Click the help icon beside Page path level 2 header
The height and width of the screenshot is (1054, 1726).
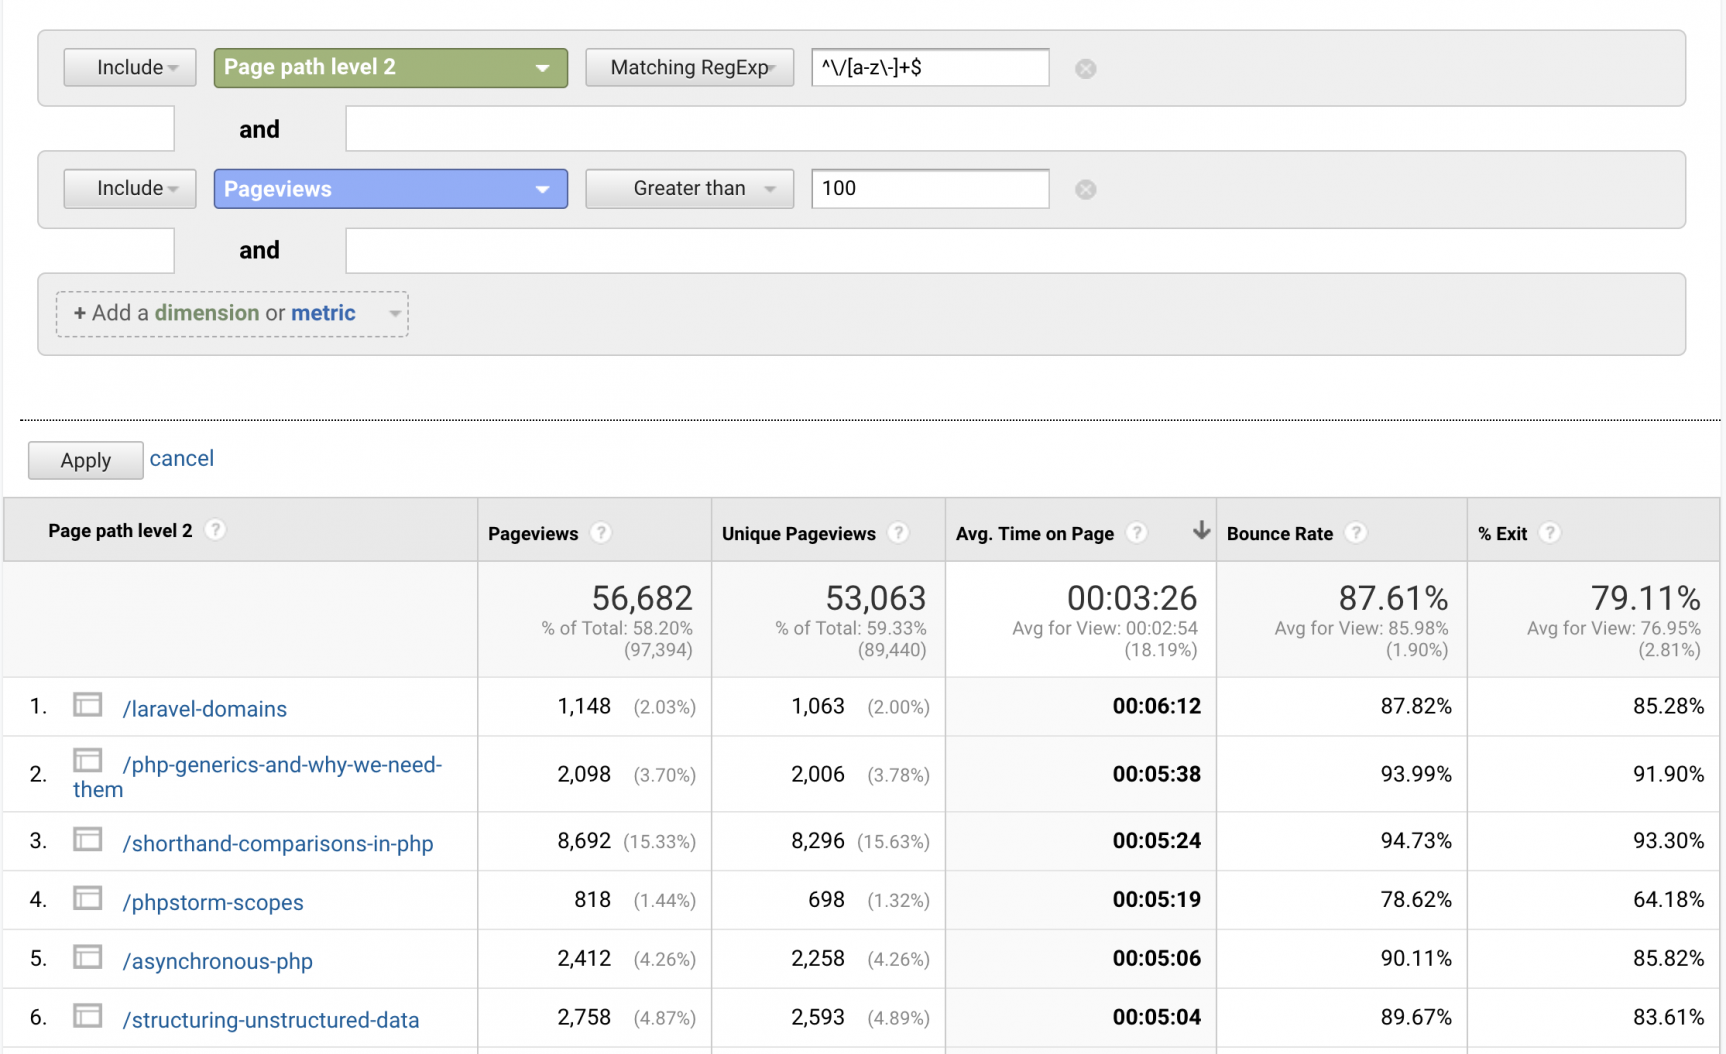coord(216,531)
